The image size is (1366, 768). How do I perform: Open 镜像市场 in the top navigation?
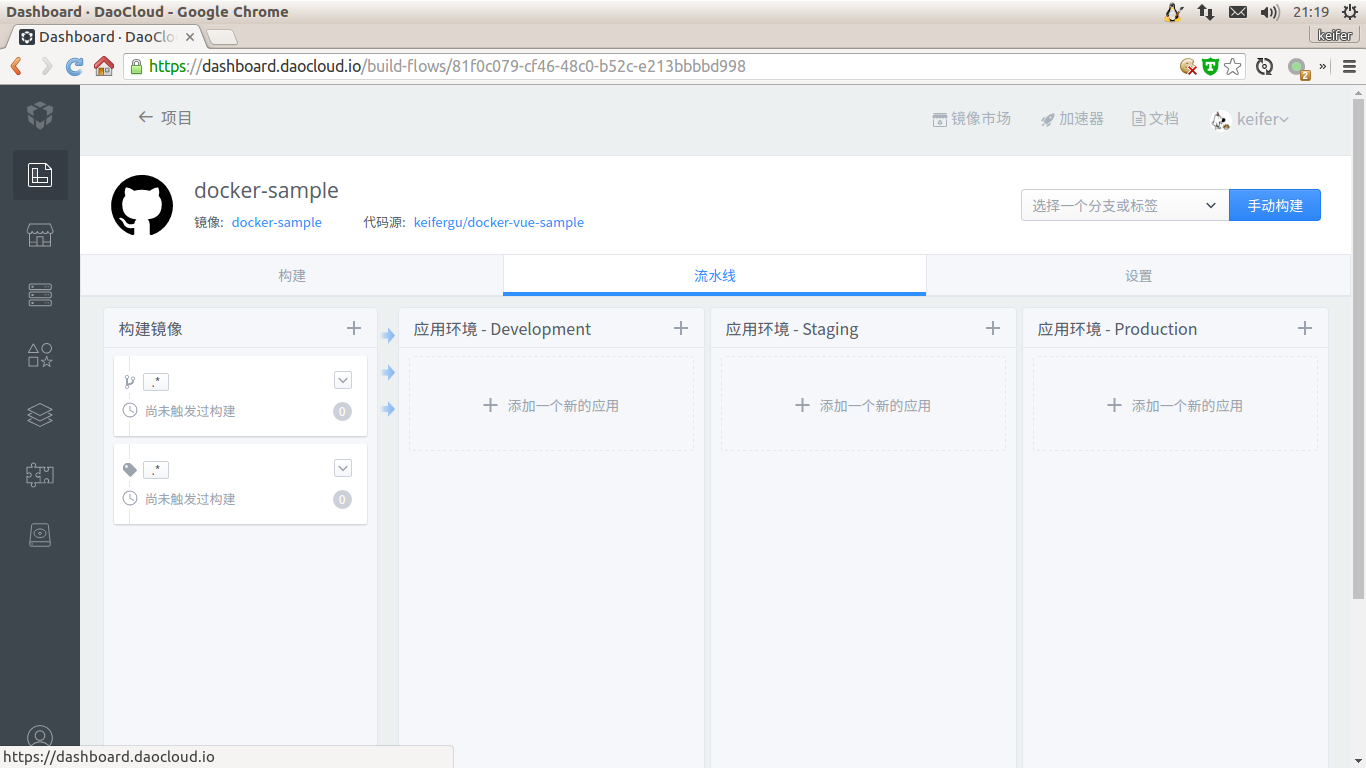(971, 118)
